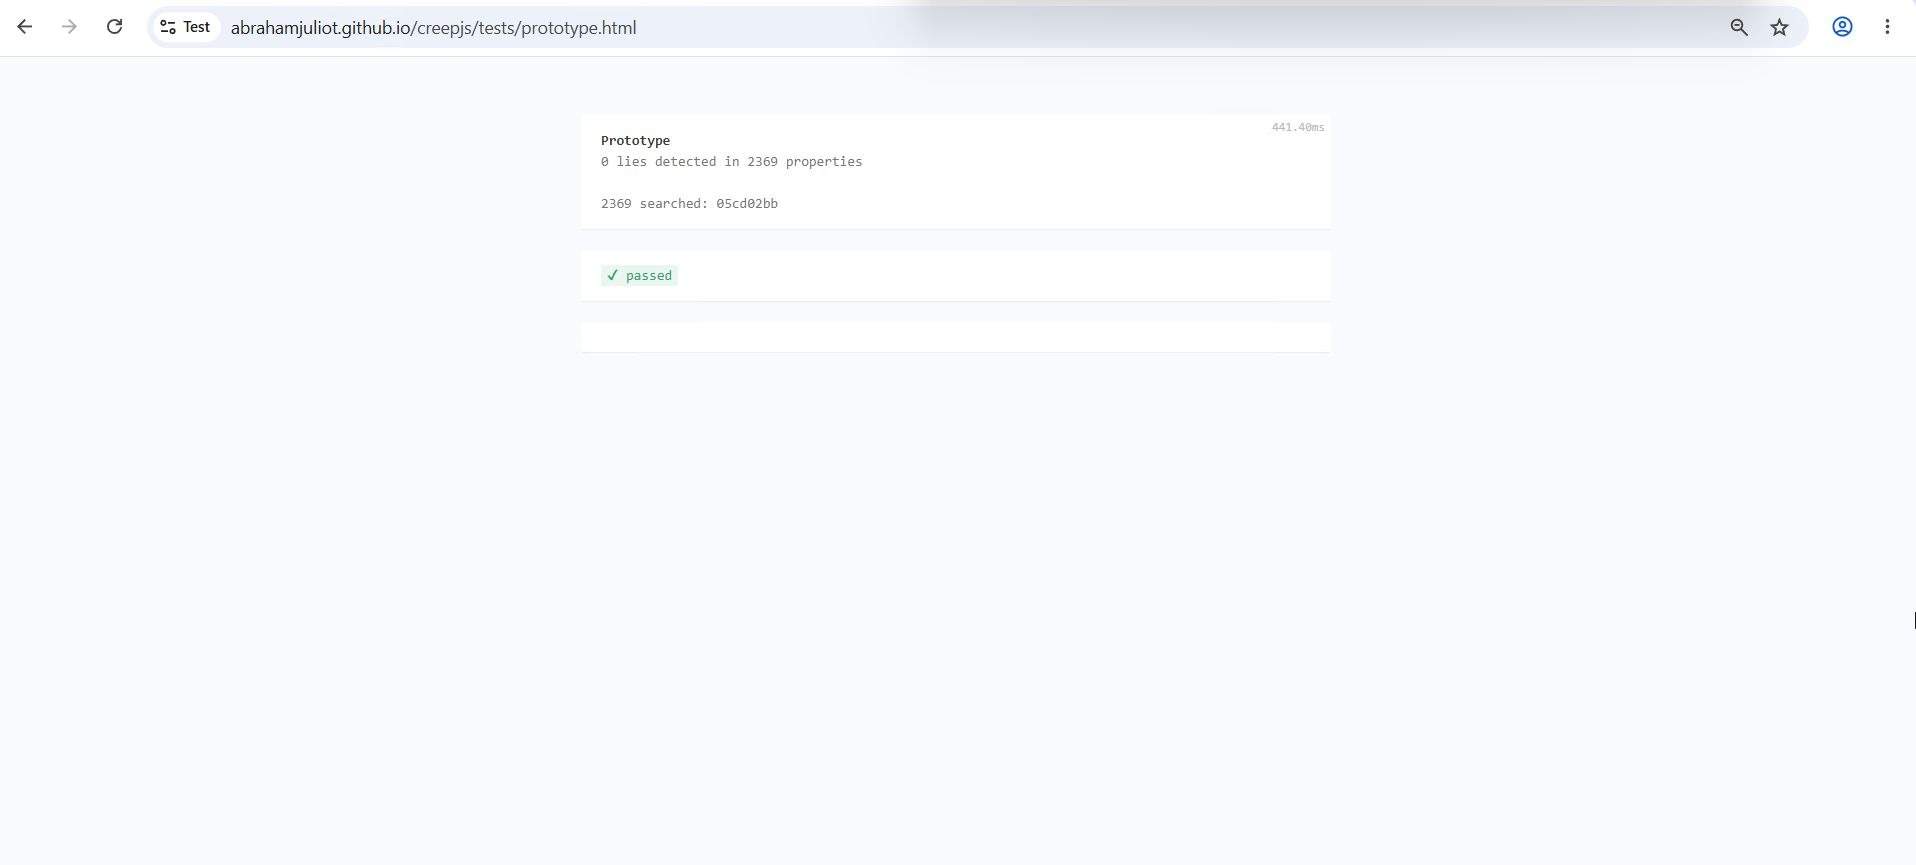Bookmark this page with the star icon
Screen dimensions: 1916x865
point(1779,28)
